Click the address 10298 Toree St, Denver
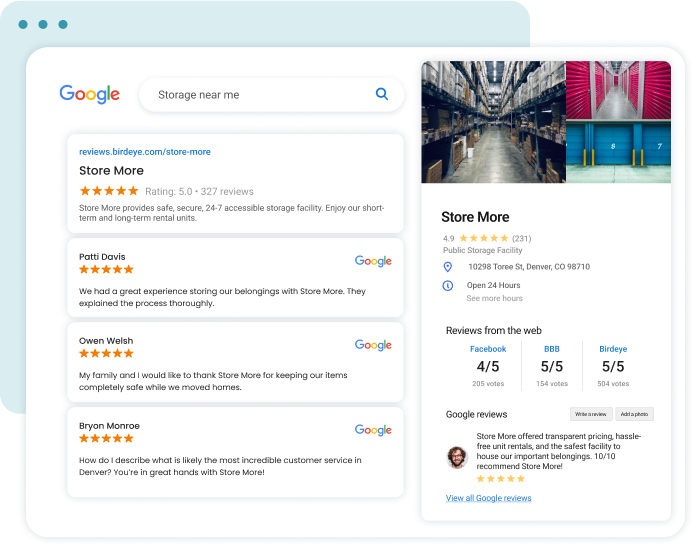Viewport: 695px width, 548px height. (529, 267)
